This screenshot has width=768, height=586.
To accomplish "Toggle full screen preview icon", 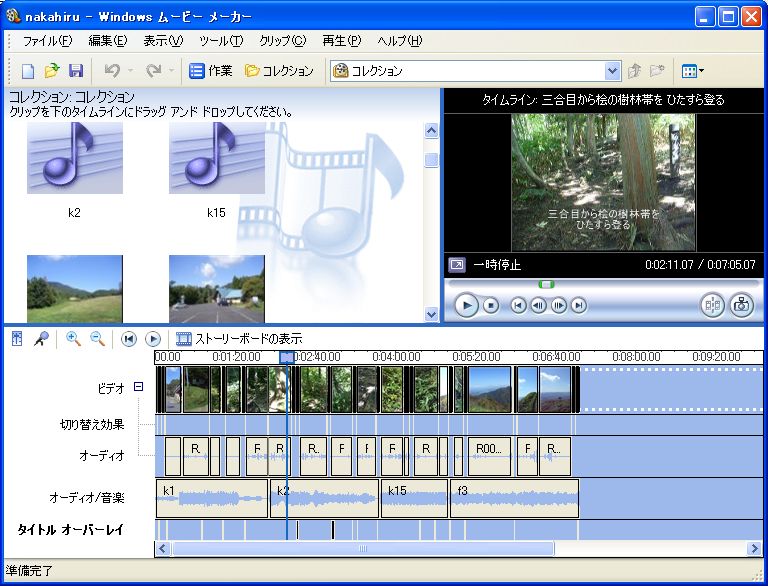I will tap(456, 265).
